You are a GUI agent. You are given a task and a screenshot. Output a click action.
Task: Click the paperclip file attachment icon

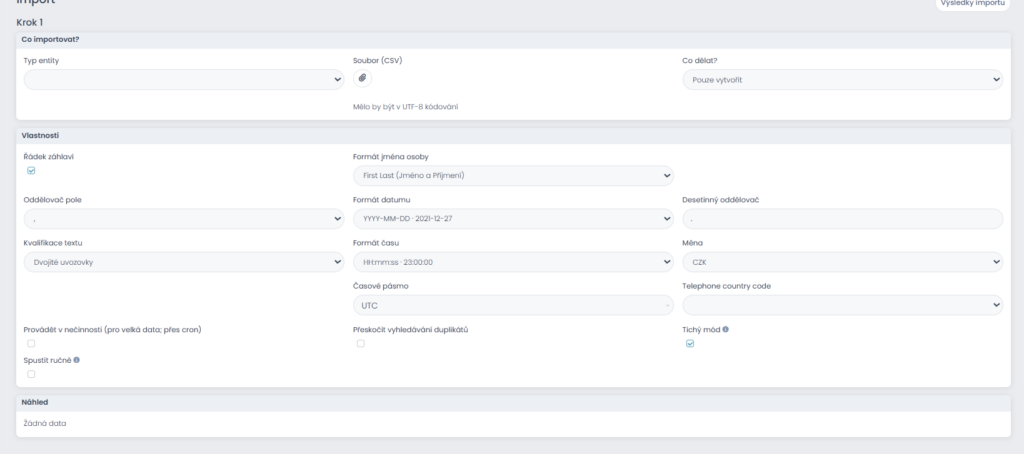click(x=362, y=79)
